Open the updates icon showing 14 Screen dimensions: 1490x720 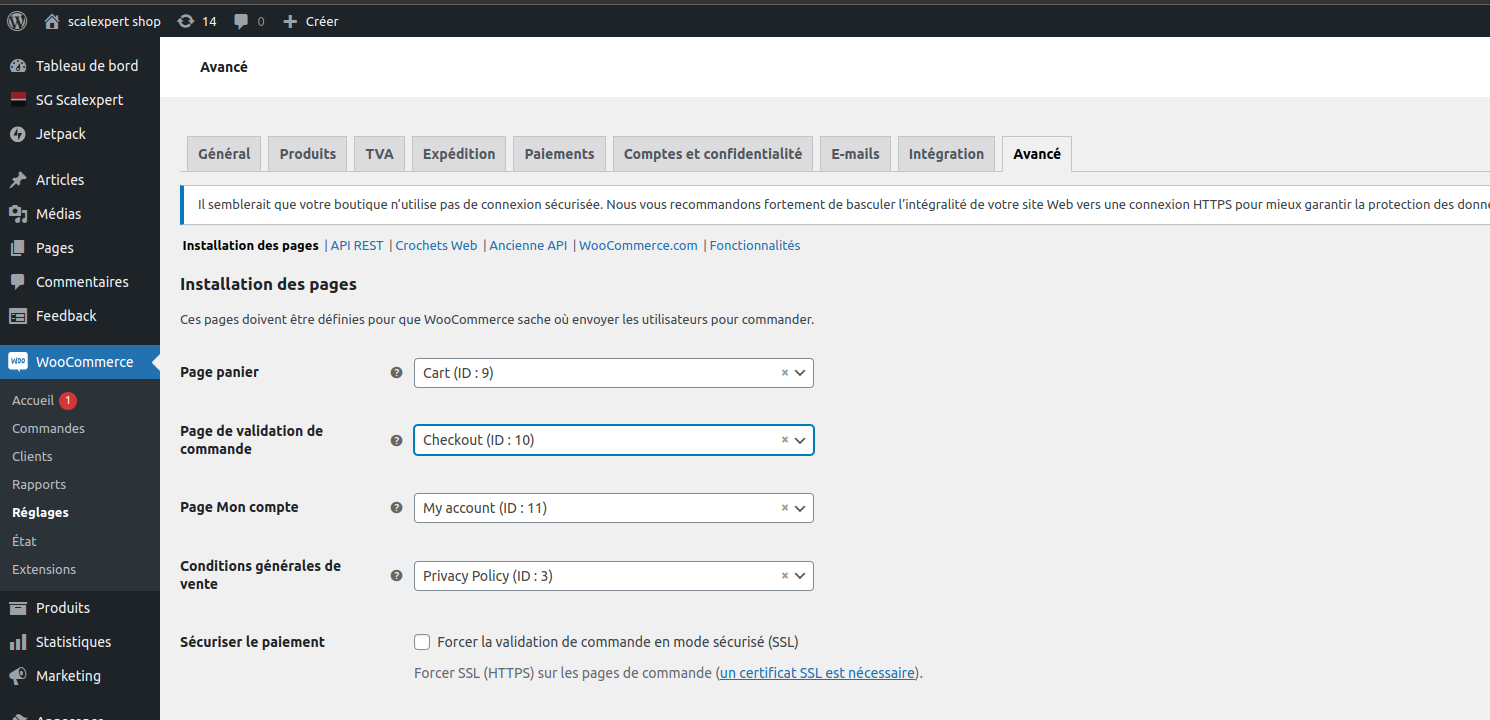click(186, 21)
